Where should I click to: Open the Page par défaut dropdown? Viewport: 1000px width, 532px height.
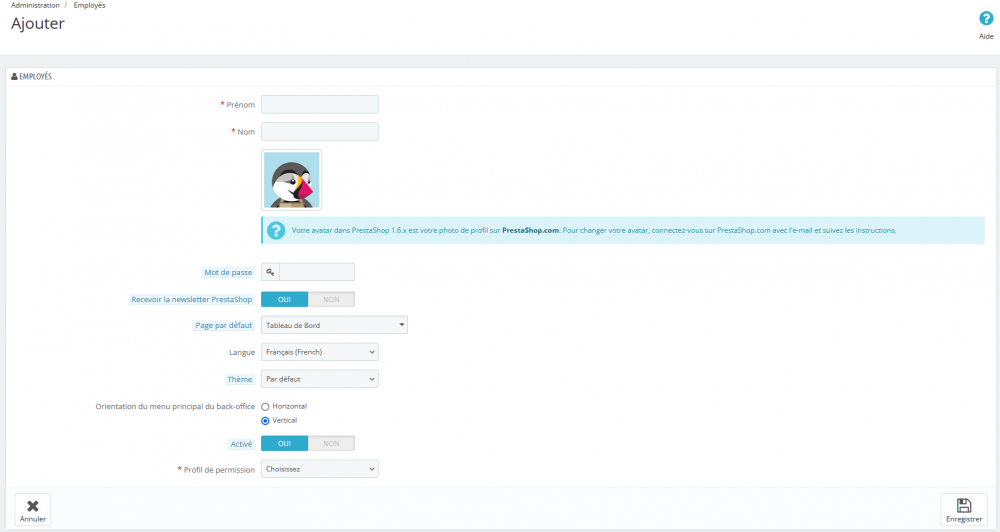pos(334,325)
